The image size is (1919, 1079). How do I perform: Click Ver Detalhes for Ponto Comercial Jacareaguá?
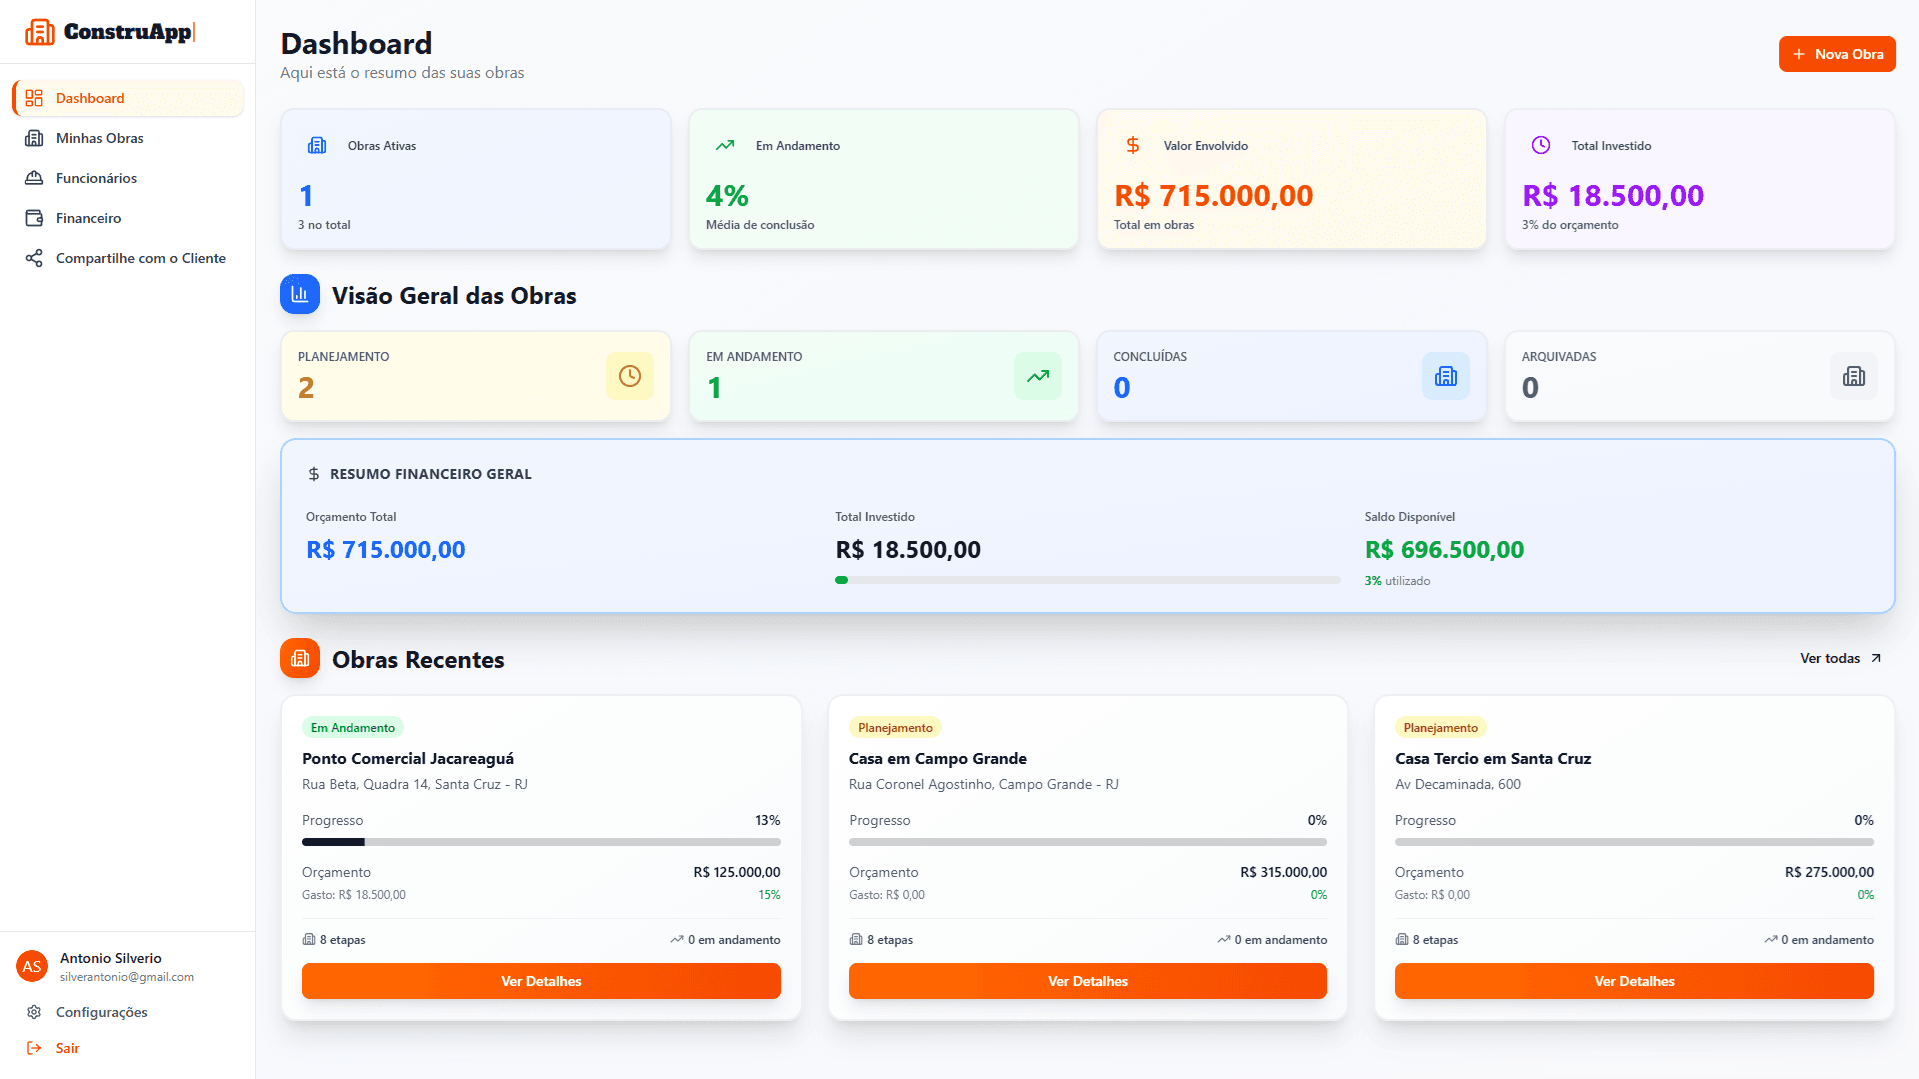tap(540, 980)
